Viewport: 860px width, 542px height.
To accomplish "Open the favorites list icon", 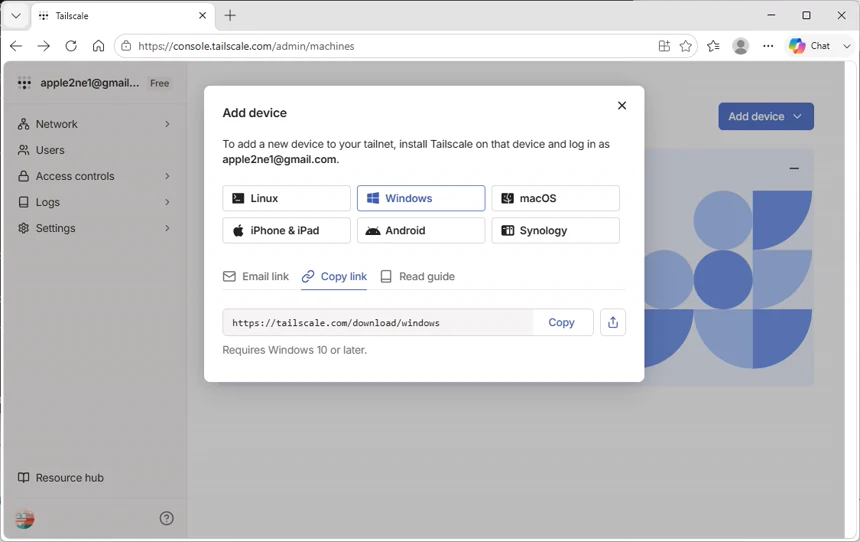I will [x=713, y=46].
